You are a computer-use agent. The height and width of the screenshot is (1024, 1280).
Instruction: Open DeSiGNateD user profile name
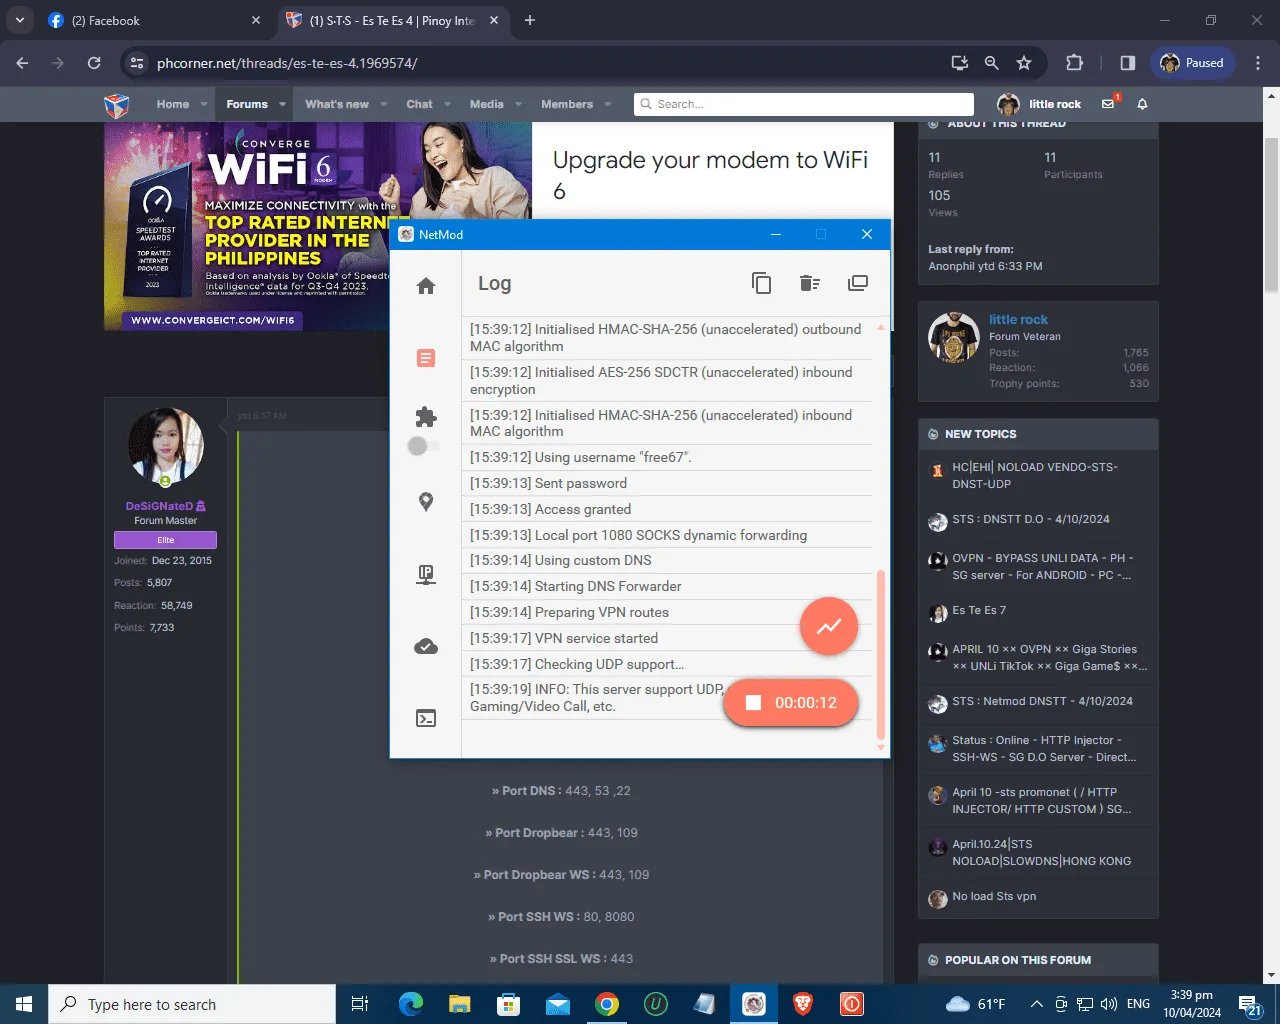point(159,506)
